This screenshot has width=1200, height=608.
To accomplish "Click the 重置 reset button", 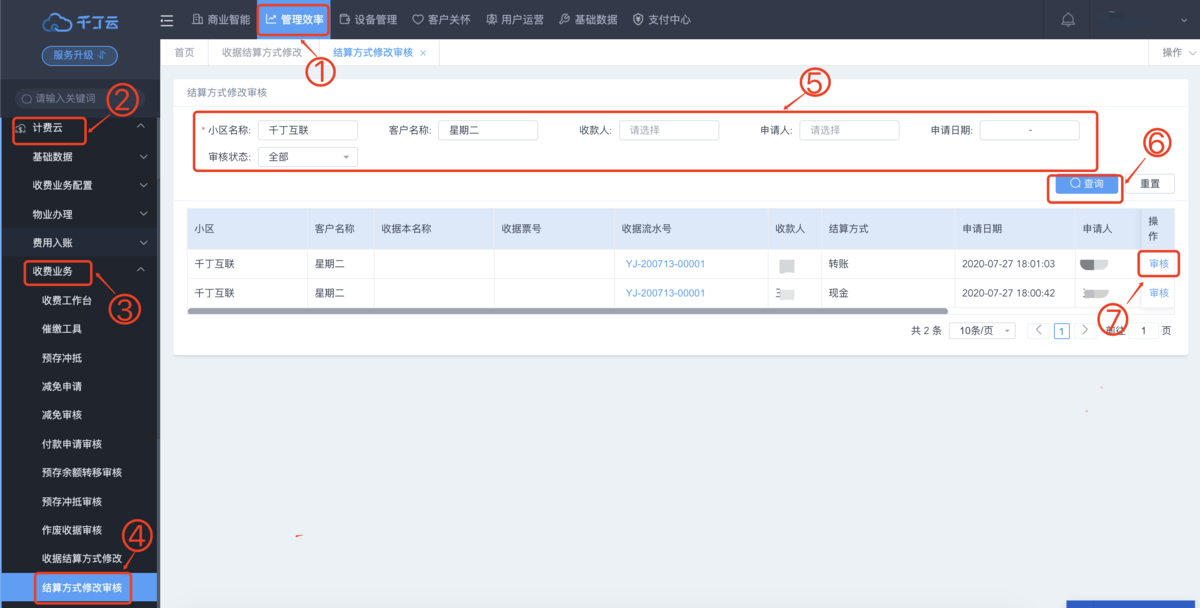I will tap(1150, 184).
